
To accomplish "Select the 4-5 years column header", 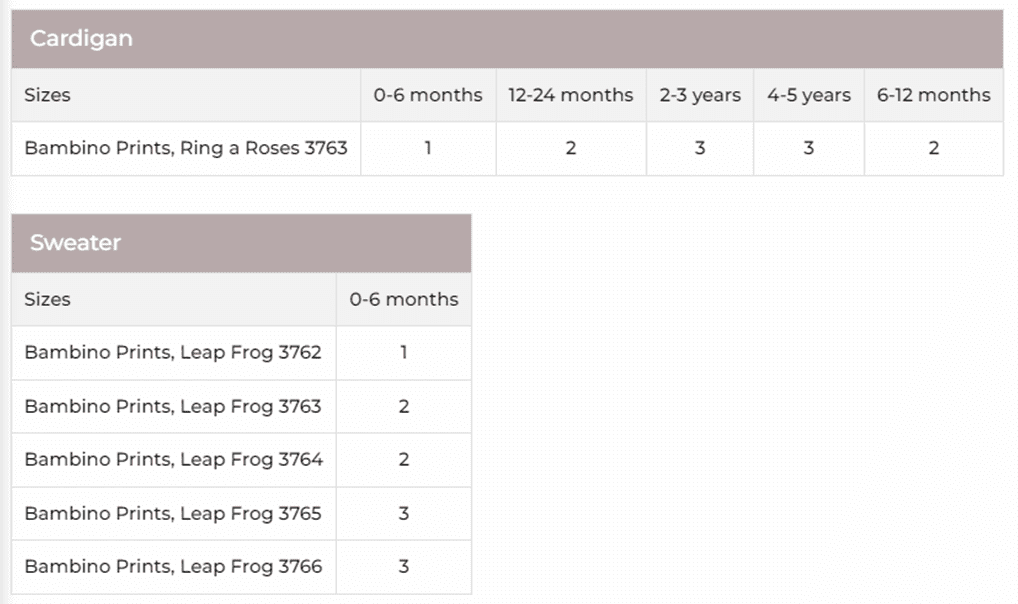I will (809, 95).
